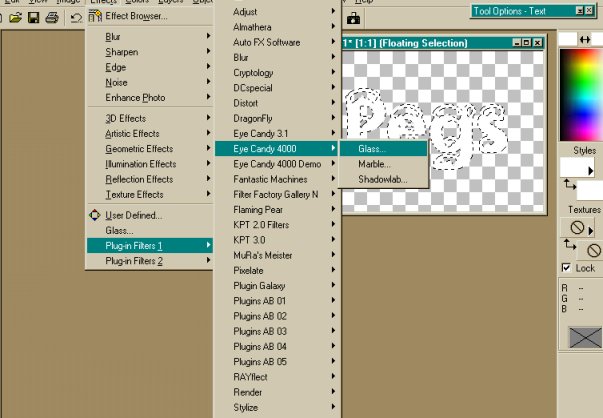Click the Undo arrow toolbar icon
603x418 pixels.
(76, 17)
